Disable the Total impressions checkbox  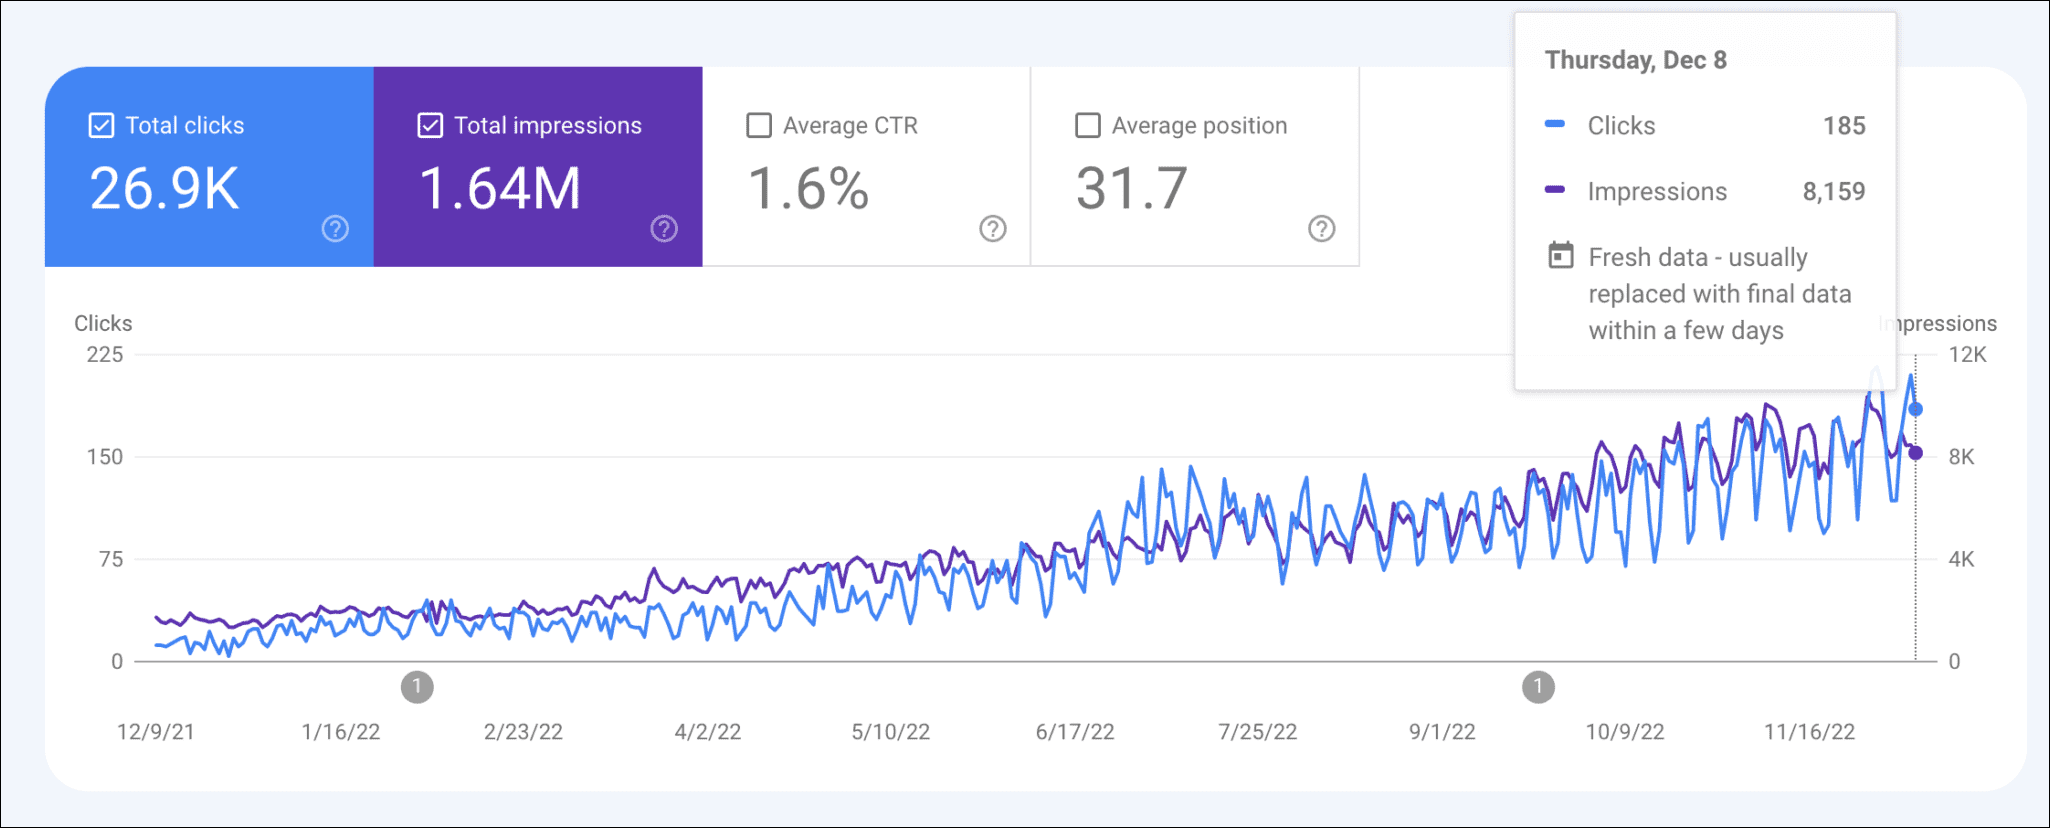(x=430, y=125)
